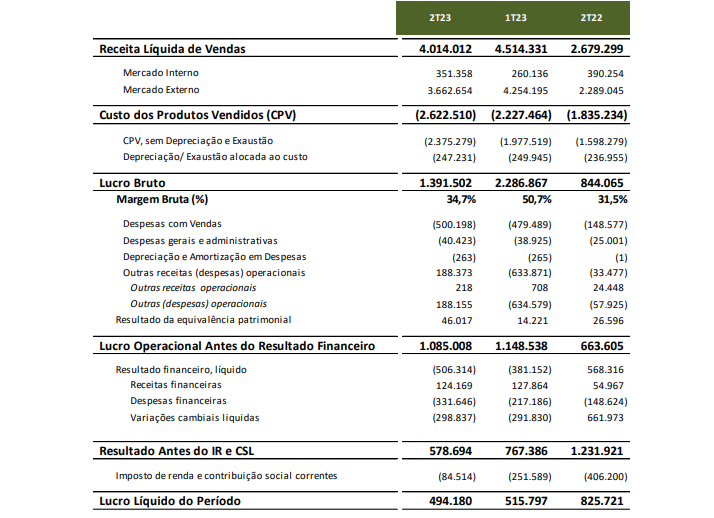714x518 pixels.
Task: Select Lucro Operacional Antes do Resultado Financeiro
Action: click(237, 346)
